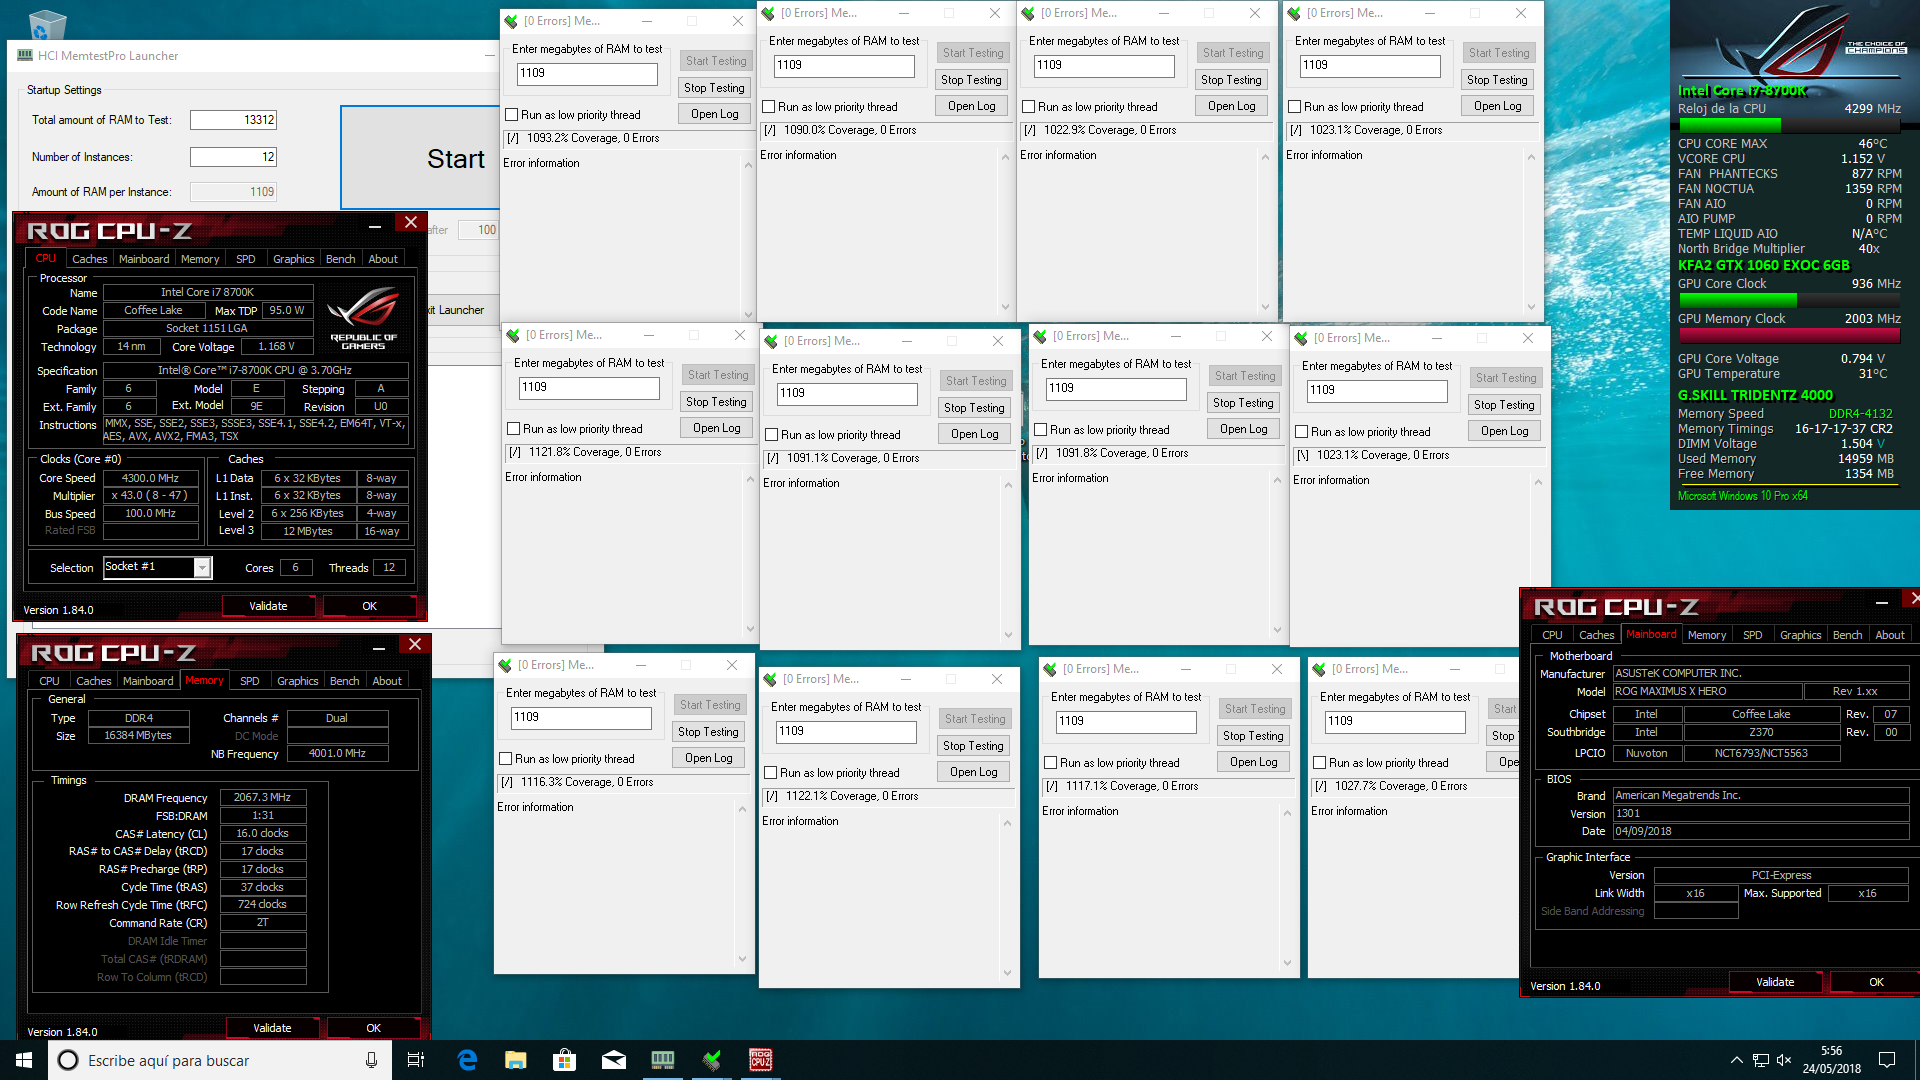The image size is (1920, 1080).
Task: Click the MemtestPro Launcher RAM taskbar icon
Action: (663, 1060)
